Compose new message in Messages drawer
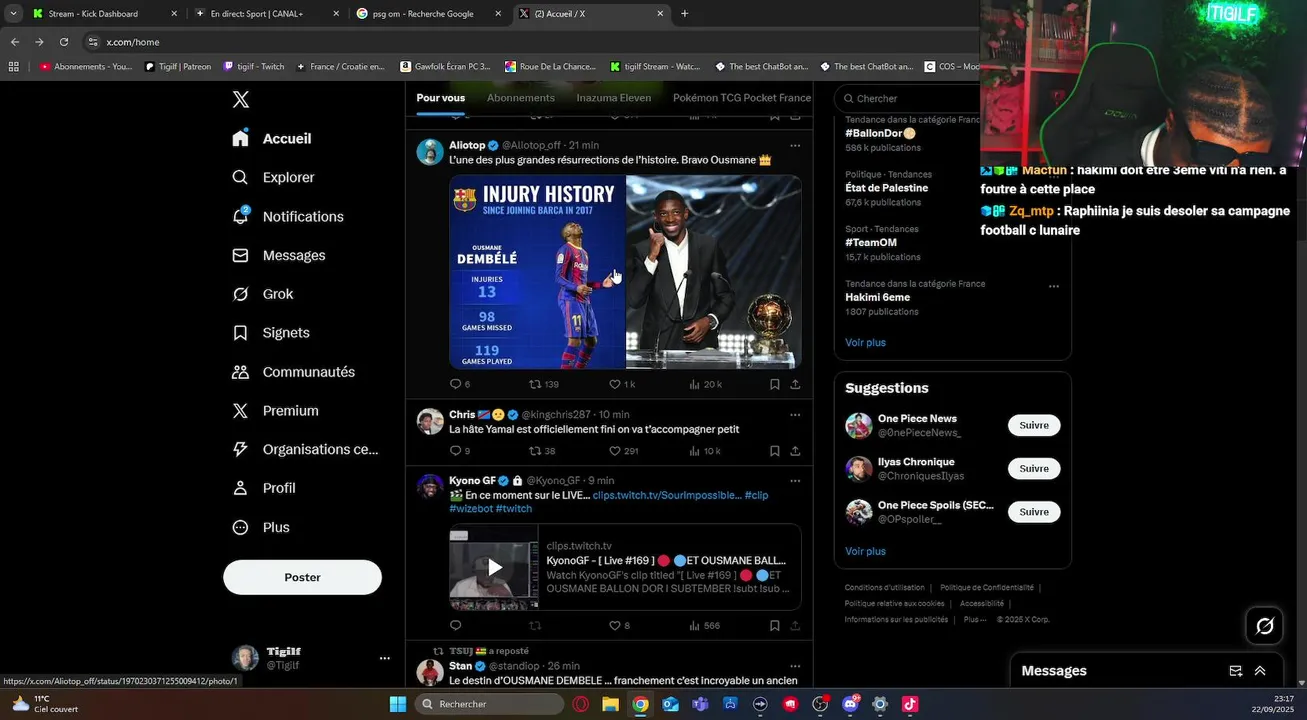 1235,671
